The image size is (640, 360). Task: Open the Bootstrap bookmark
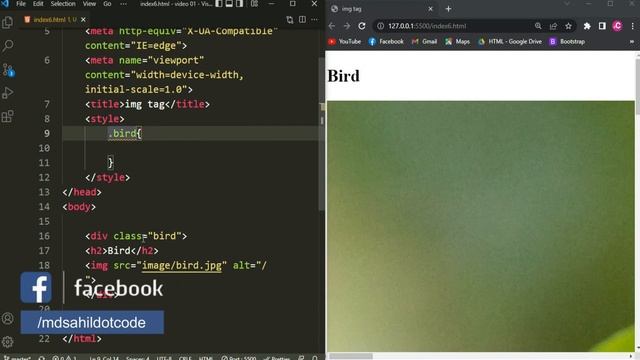[x=567, y=42]
